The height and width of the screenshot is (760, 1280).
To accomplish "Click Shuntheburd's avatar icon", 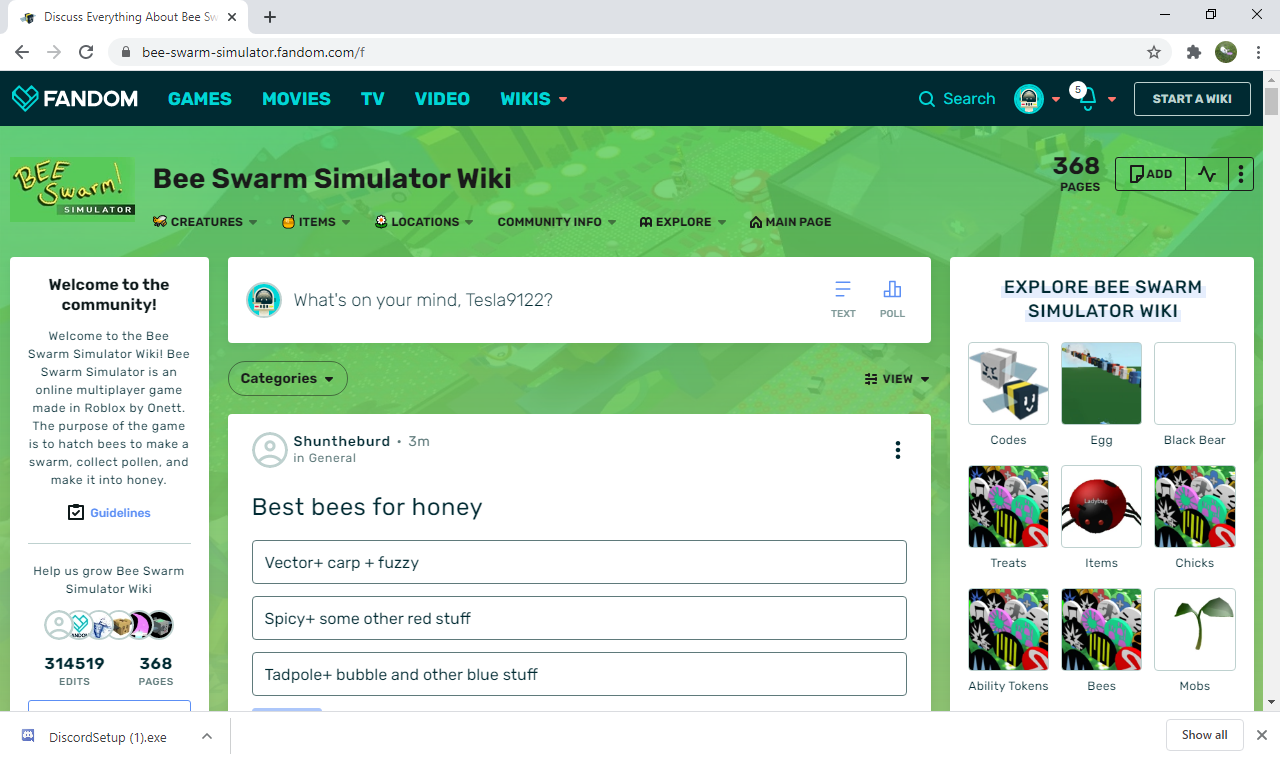I will tap(269, 450).
